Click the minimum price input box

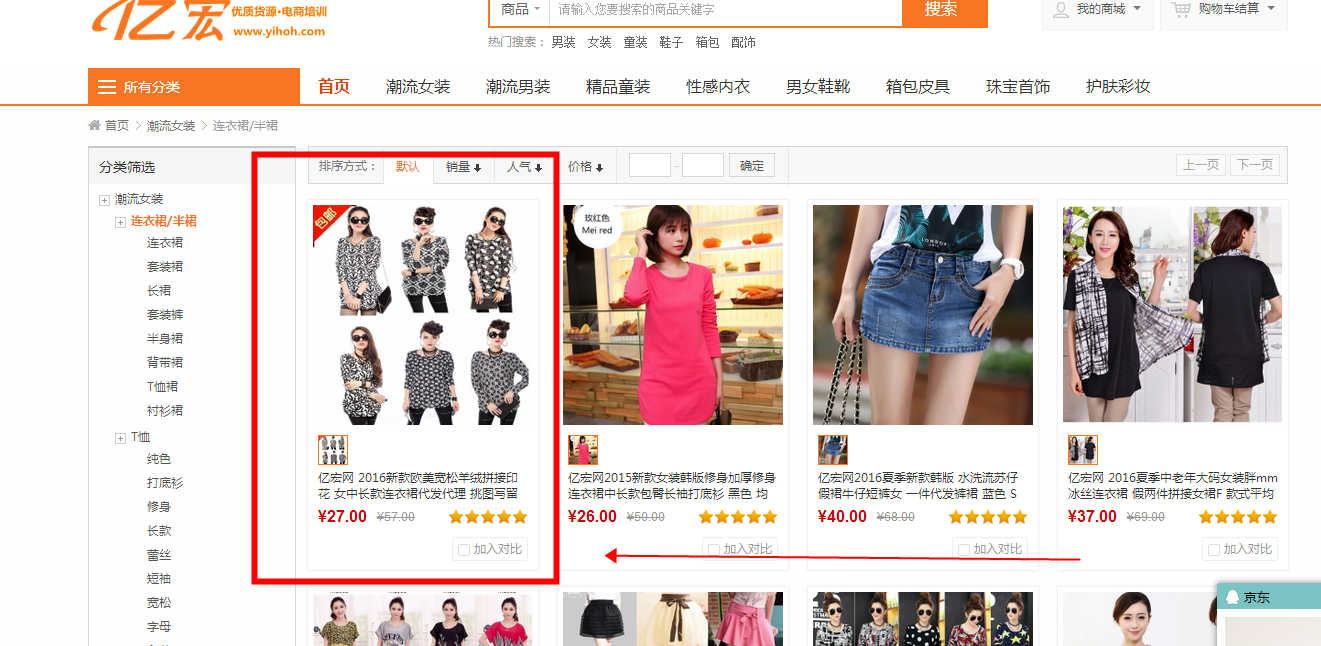click(x=650, y=165)
